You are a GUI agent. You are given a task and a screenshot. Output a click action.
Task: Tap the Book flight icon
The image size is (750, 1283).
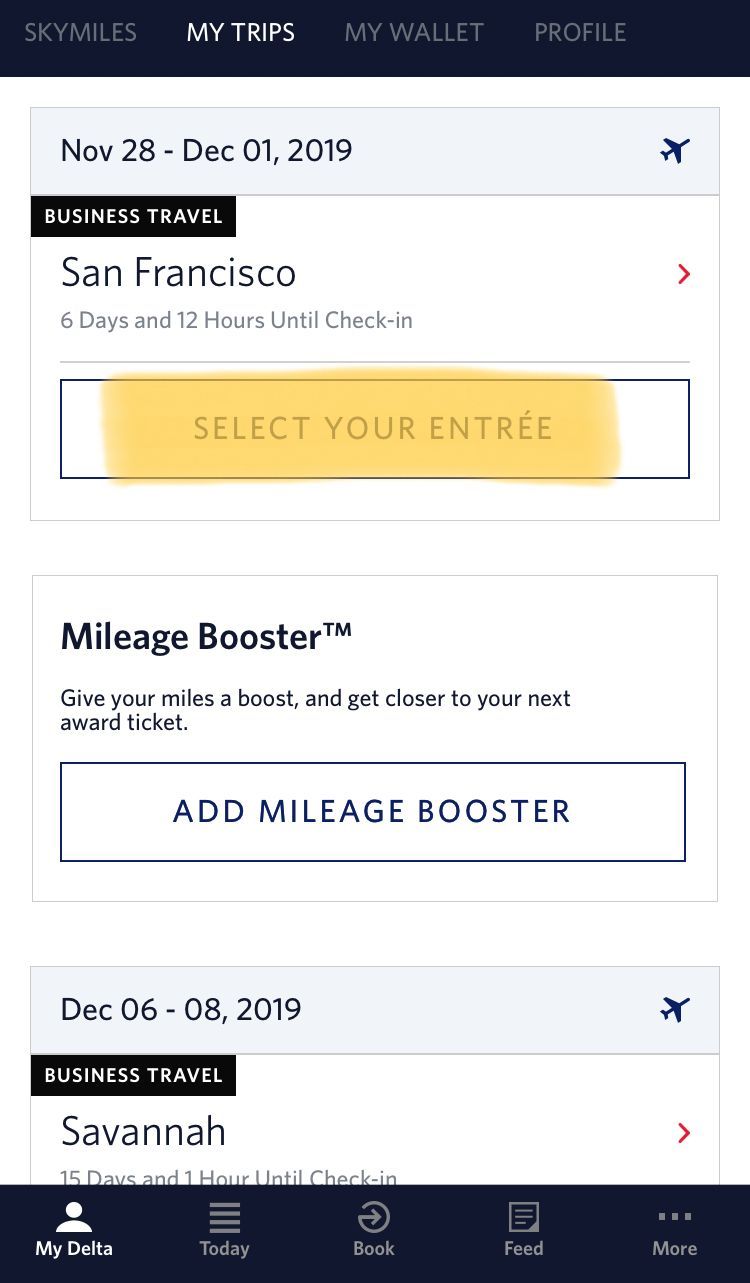[374, 1217]
